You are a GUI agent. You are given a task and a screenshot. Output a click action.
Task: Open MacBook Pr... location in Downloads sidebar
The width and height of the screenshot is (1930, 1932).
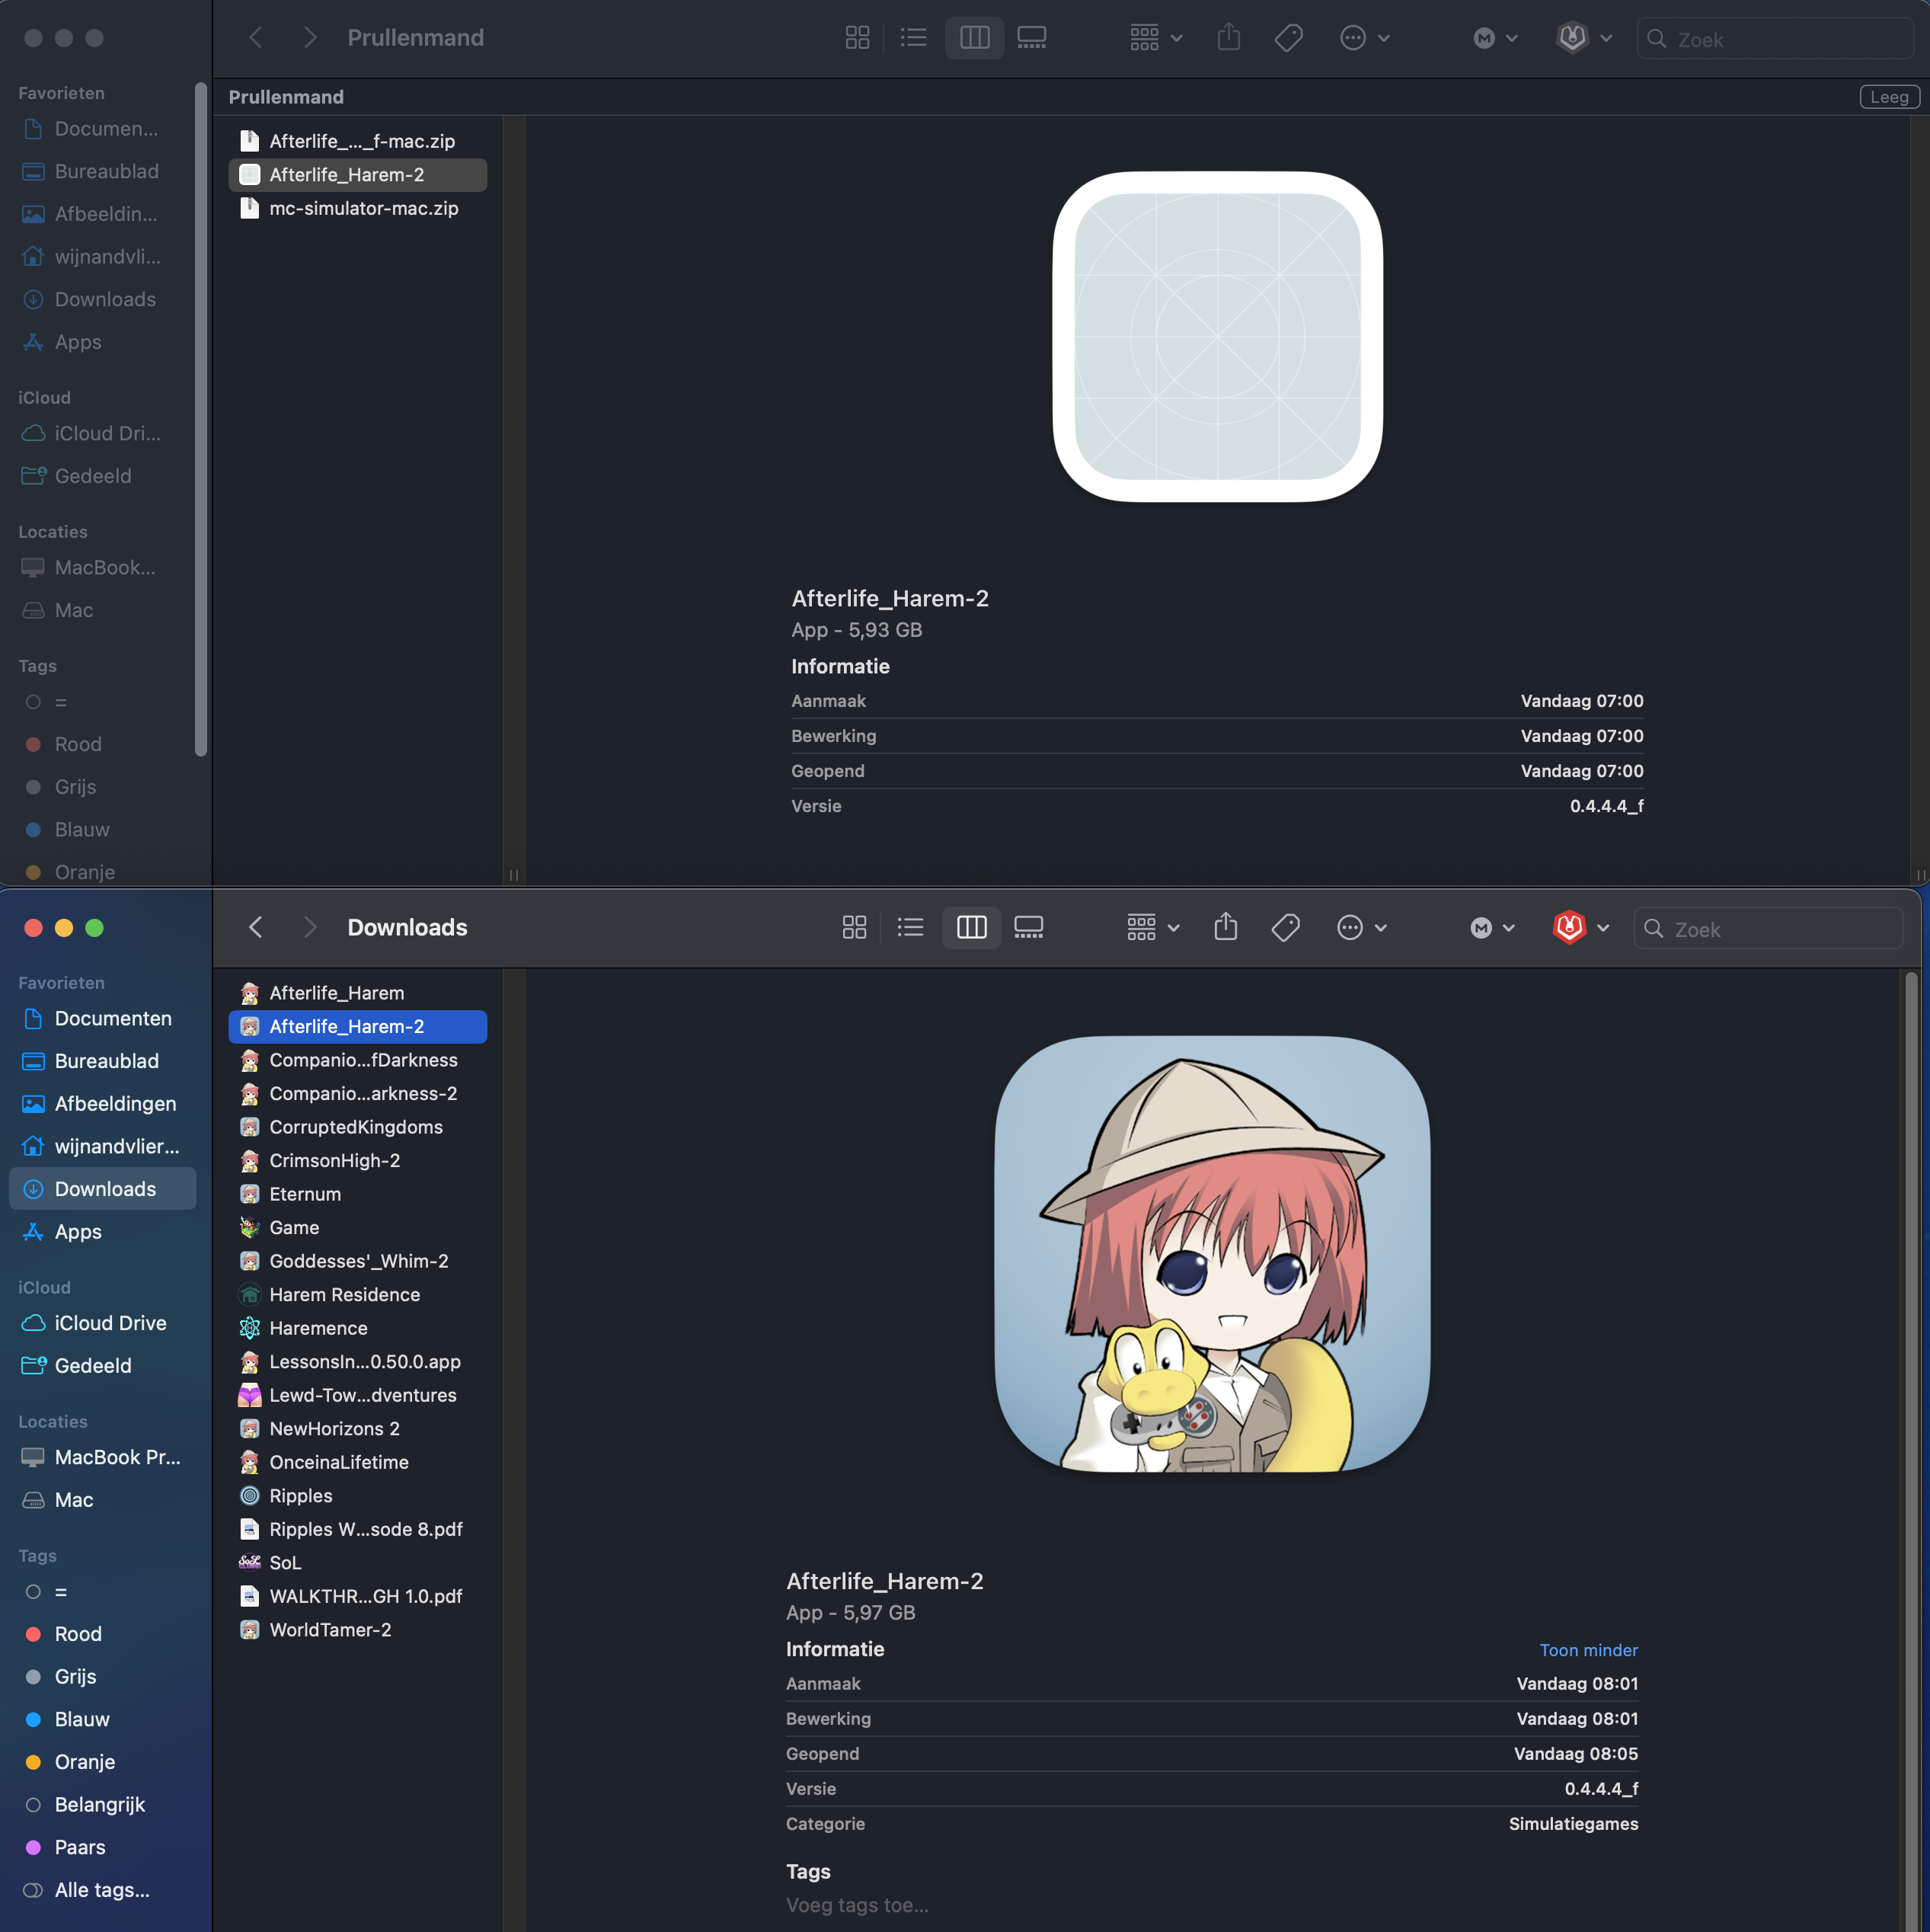[x=102, y=1457]
